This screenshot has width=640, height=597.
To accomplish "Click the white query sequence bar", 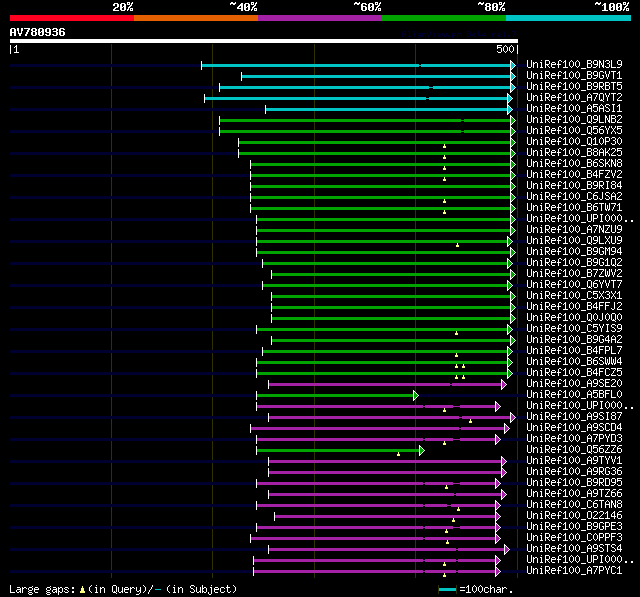I will tap(264, 41).
